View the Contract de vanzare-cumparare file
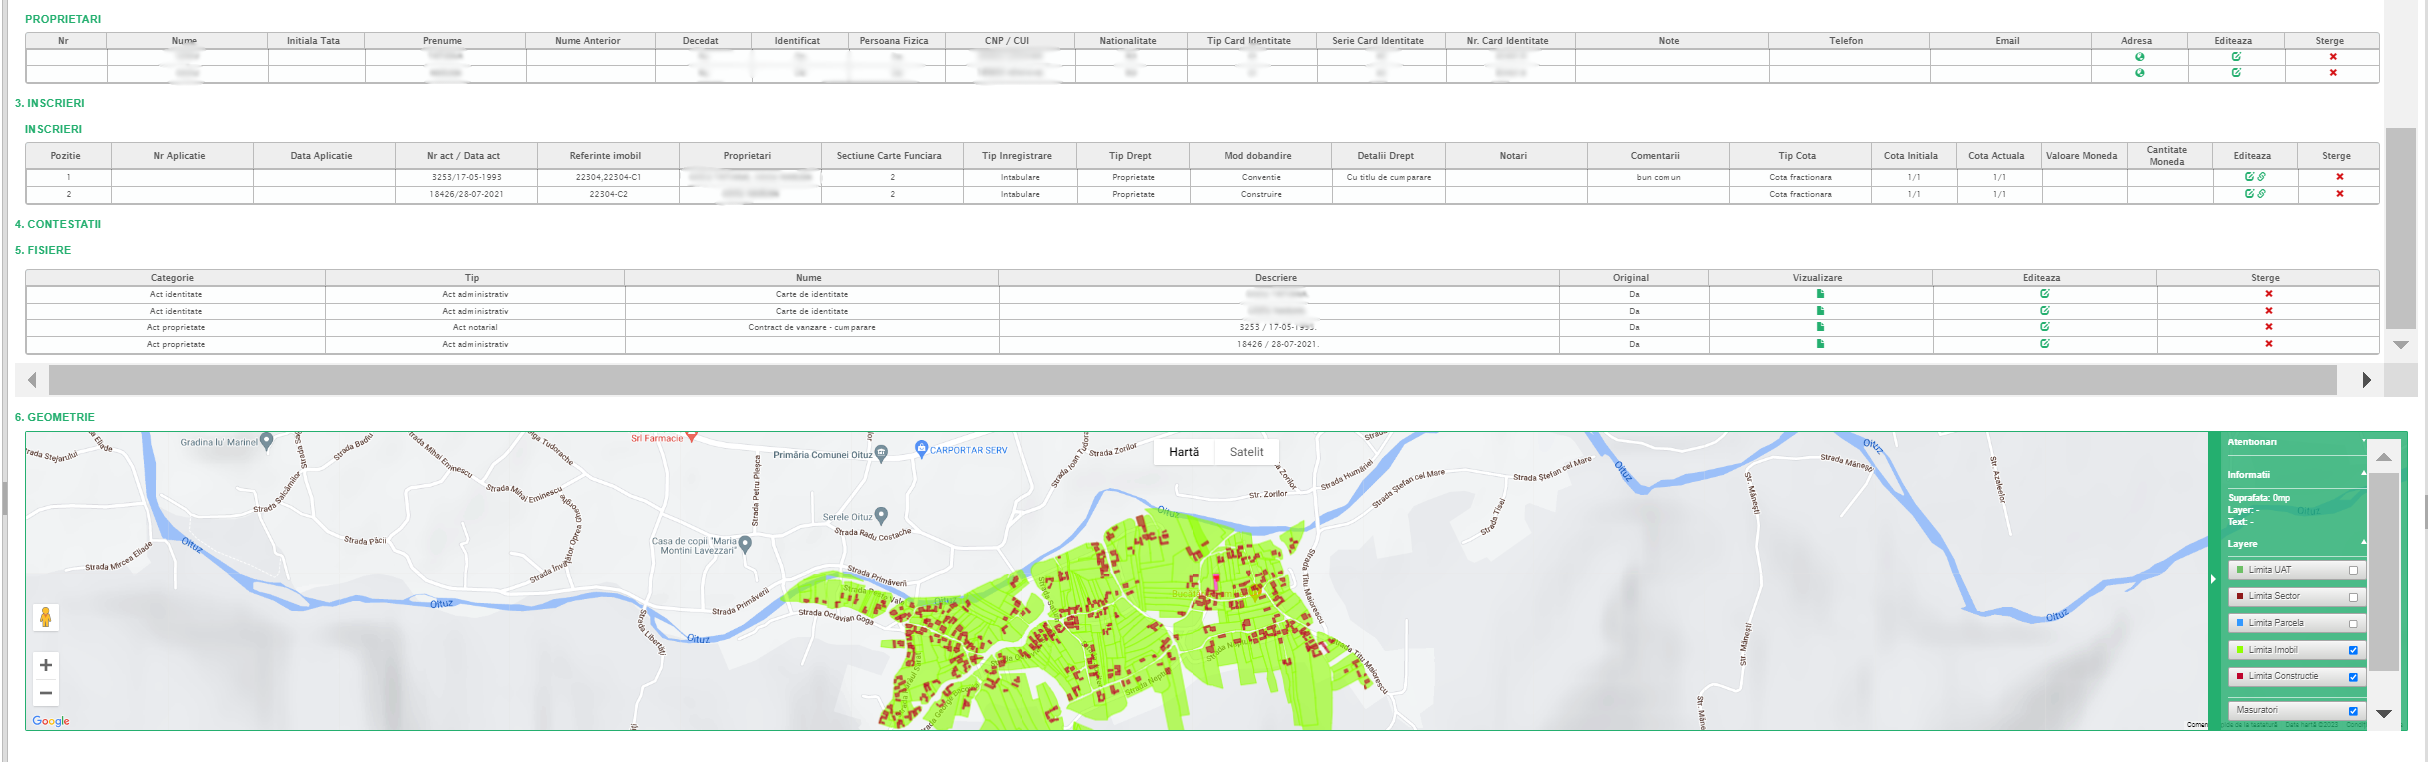This screenshot has width=2428, height=762. 1820,327
